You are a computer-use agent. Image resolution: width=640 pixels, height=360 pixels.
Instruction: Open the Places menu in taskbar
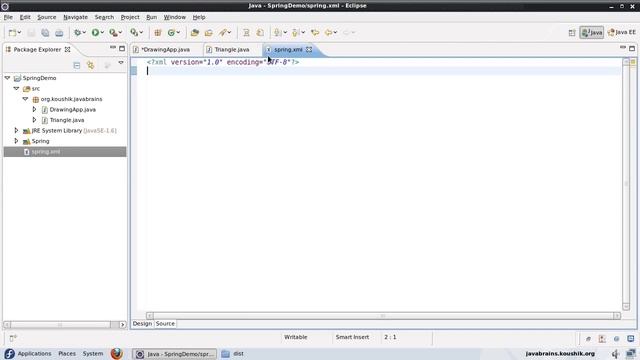[x=67, y=353]
